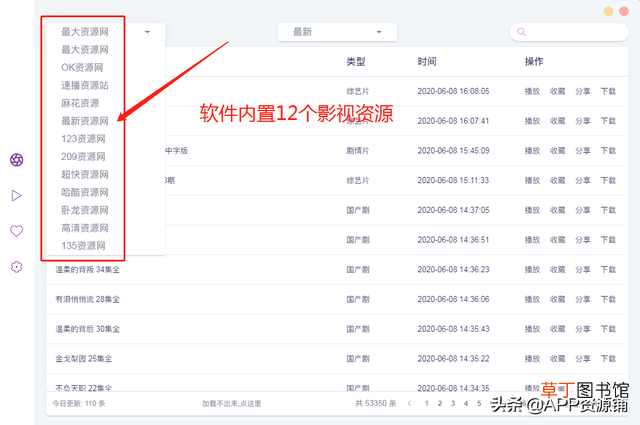Open title 温柔的背叛 34集全

(x=88, y=269)
